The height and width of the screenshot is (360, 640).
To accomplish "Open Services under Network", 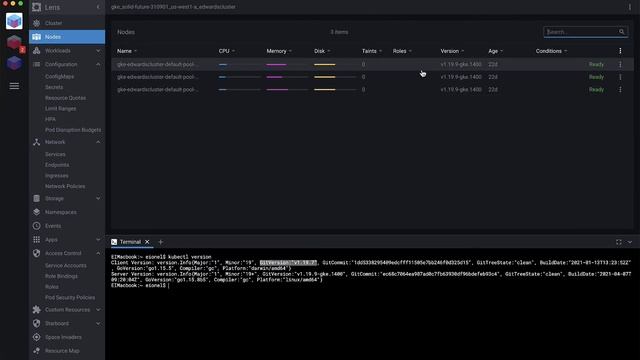I will click(55, 154).
